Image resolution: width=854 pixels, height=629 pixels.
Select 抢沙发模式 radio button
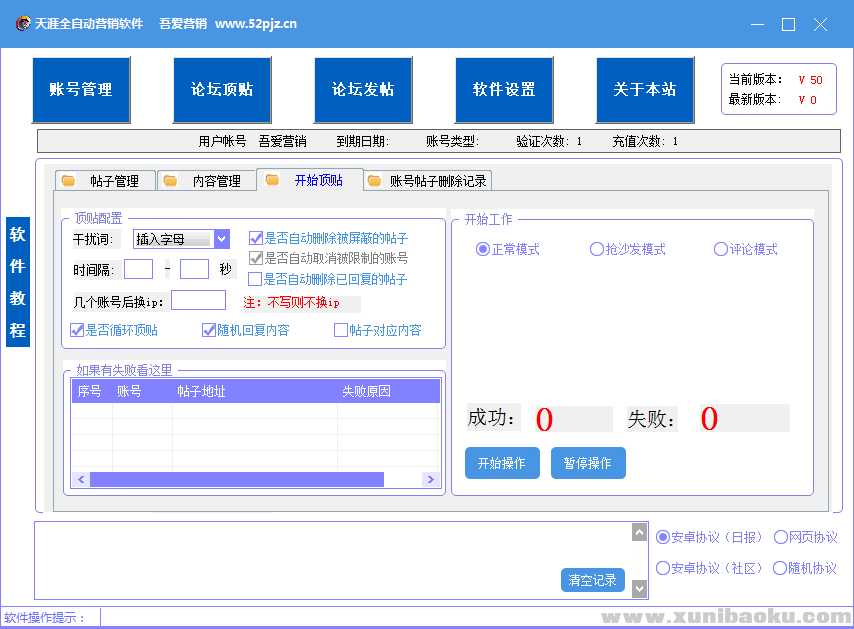tap(597, 249)
